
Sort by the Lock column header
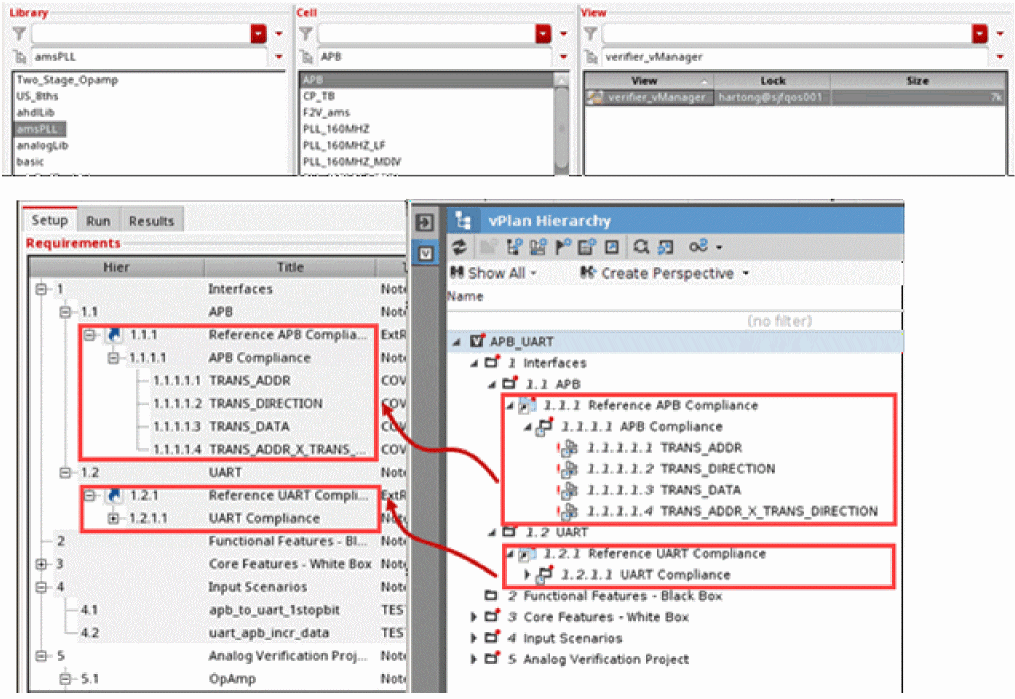(x=773, y=81)
